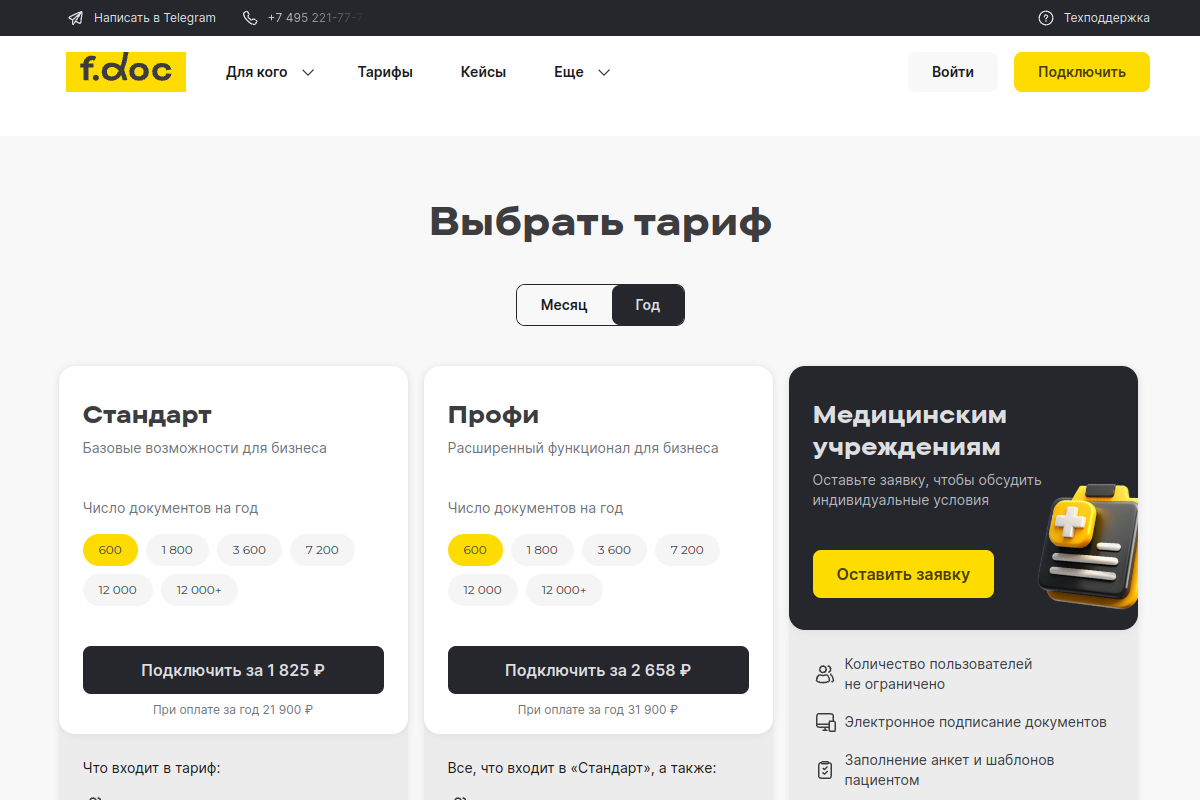Image resolution: width=1200 pixels, height=800 pixels.
Task: Expand the Для кого dropdown menu
Action: pyautogui.click(x=270, y=72)
